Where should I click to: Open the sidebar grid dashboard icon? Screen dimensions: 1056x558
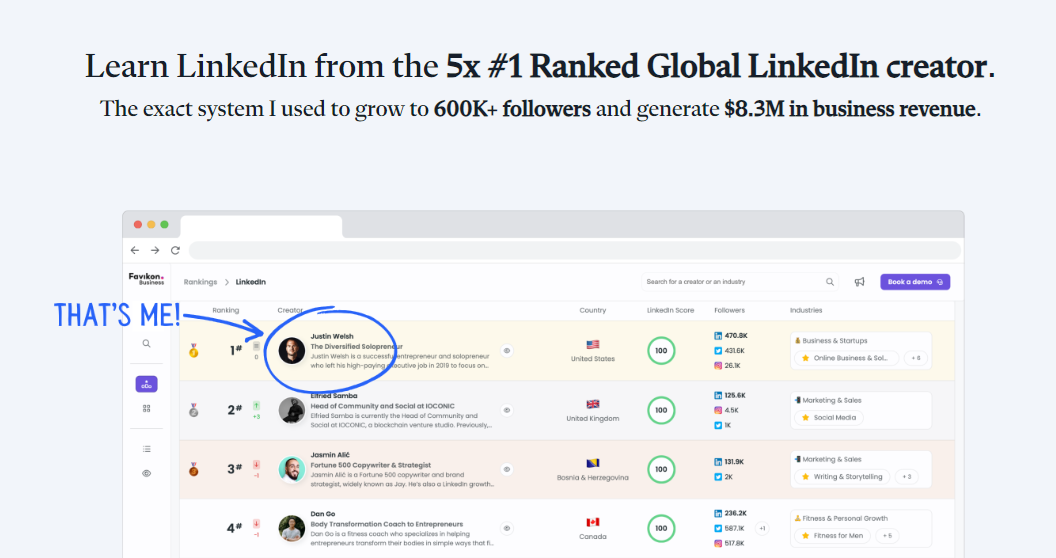click(x=146, y=408)
